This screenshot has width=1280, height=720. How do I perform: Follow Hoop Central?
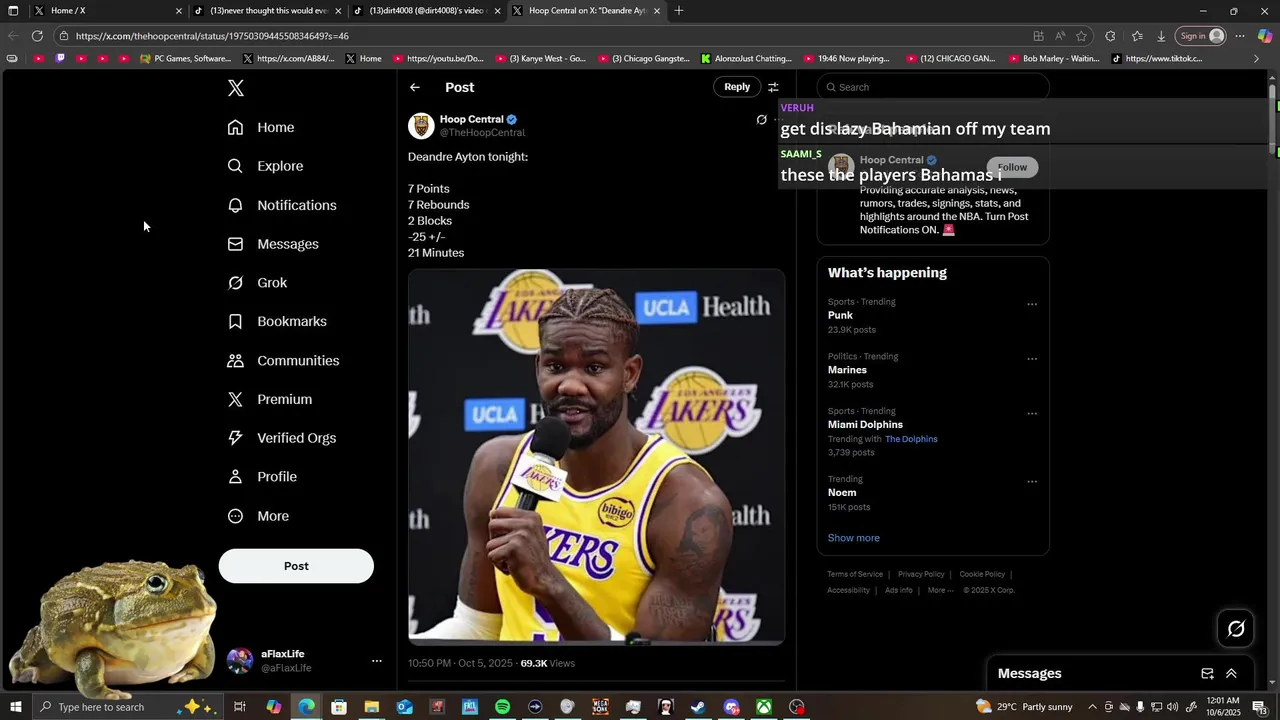point(1012,167)
